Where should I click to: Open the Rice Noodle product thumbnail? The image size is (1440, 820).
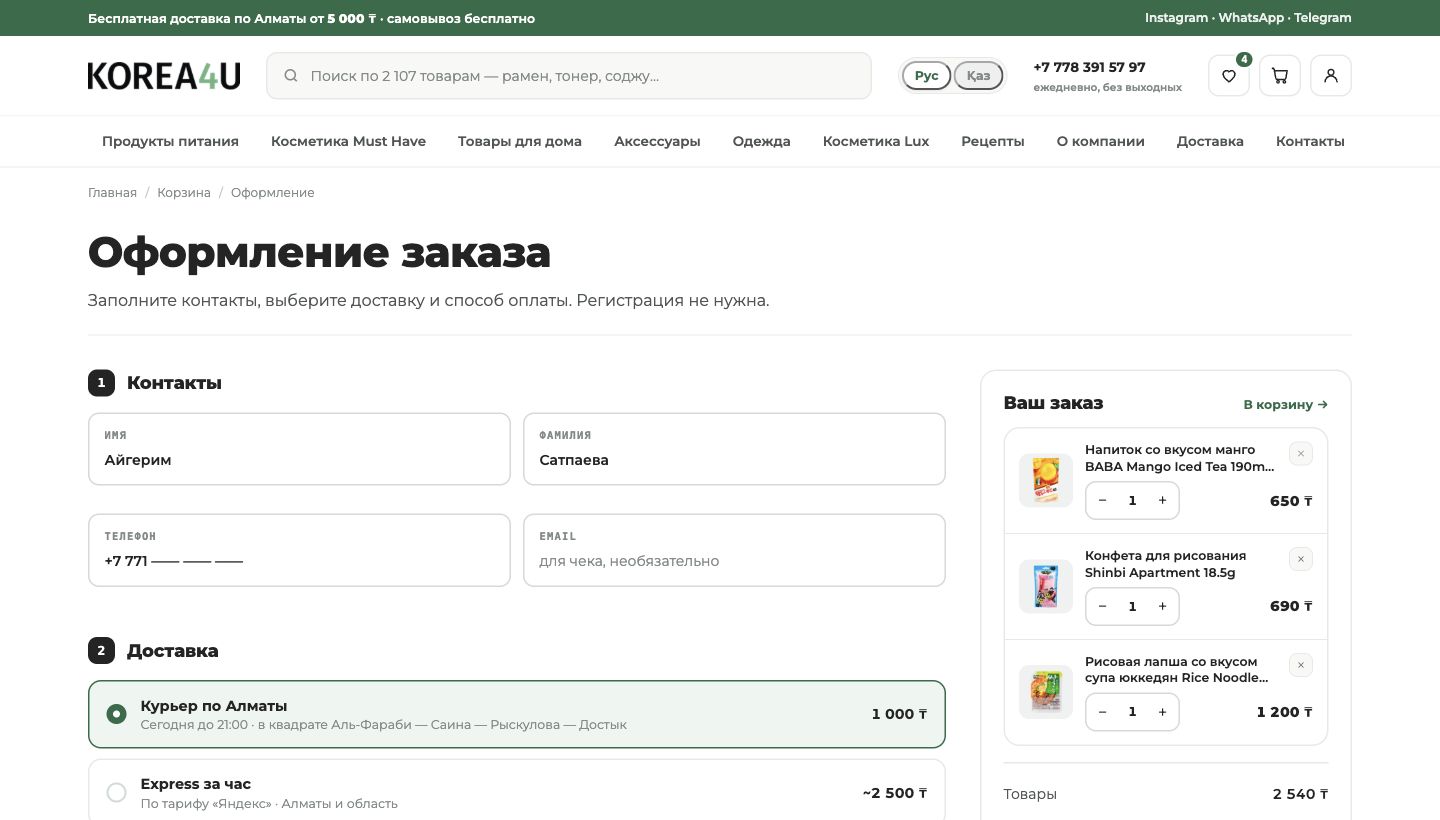tap(1046, 692)
